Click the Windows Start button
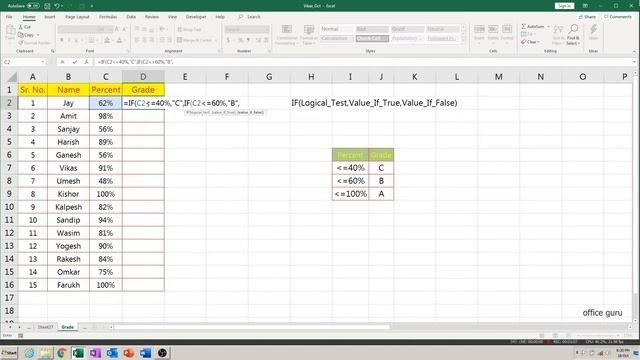 tap(9, 352)
